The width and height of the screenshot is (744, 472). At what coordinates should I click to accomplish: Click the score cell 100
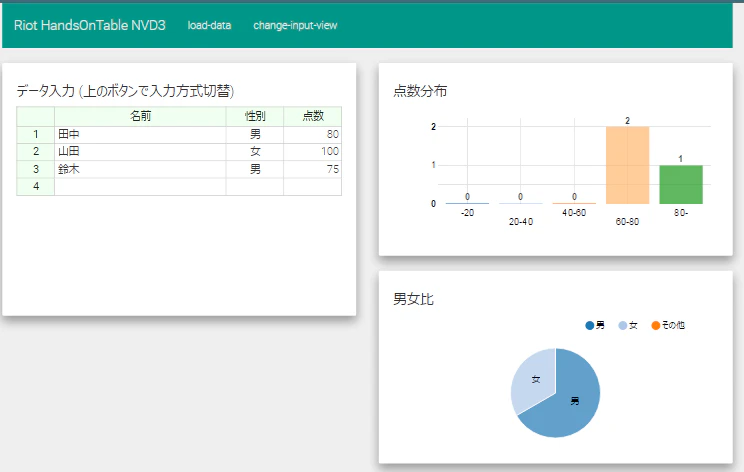click(313, 152)
